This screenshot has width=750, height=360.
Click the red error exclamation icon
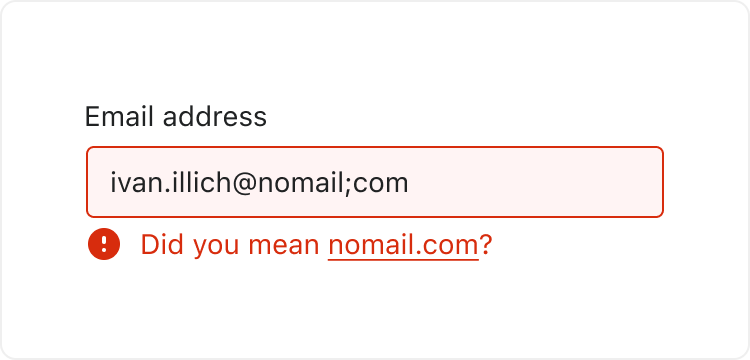(x=104, y=244)
